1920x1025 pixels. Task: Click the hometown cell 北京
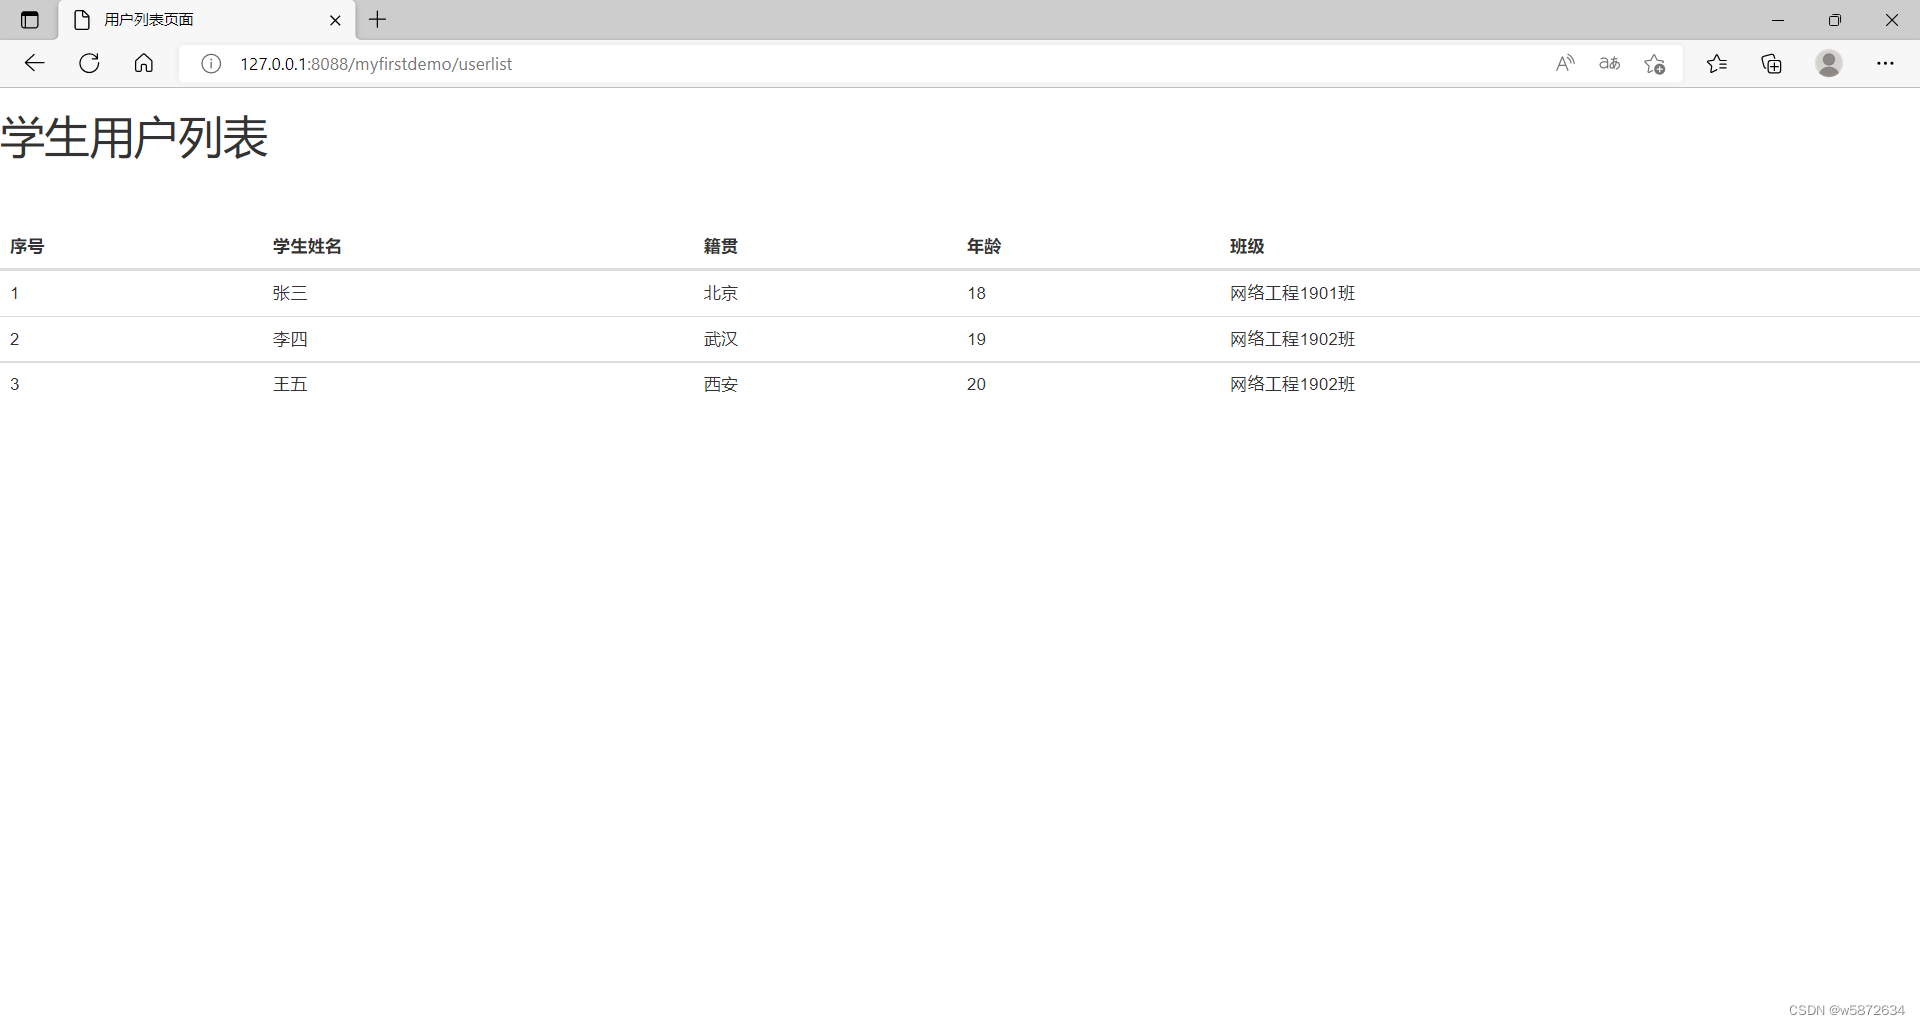(720, 293)
